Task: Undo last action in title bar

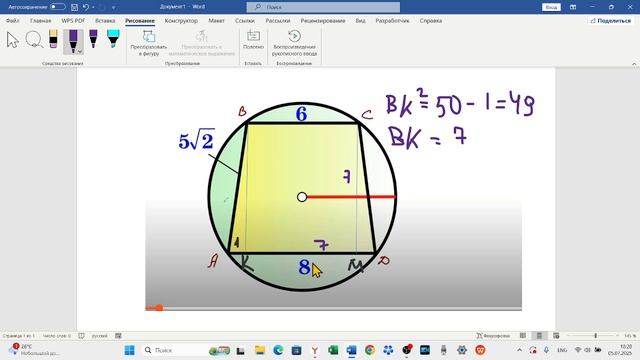Action: (85, 7)
